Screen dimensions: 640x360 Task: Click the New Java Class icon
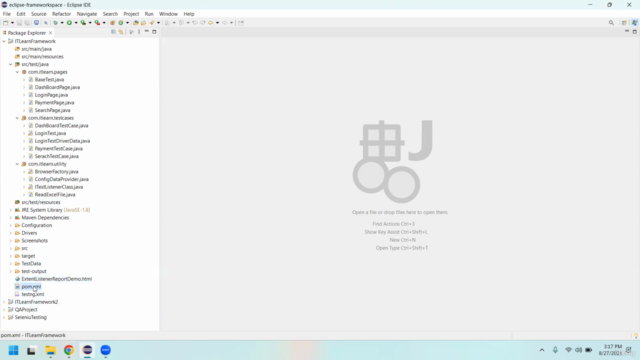click(x=121, y=23)
